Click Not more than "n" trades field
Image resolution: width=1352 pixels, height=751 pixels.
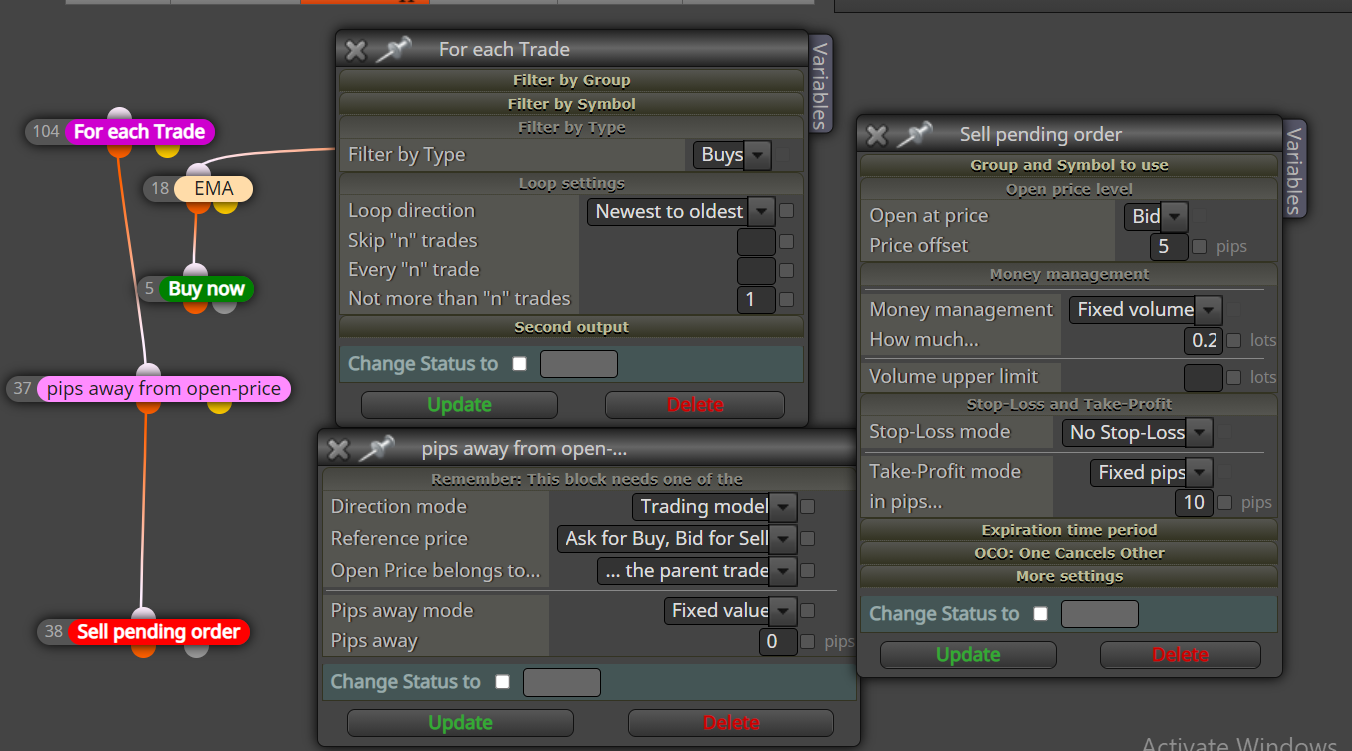[756, 299]
